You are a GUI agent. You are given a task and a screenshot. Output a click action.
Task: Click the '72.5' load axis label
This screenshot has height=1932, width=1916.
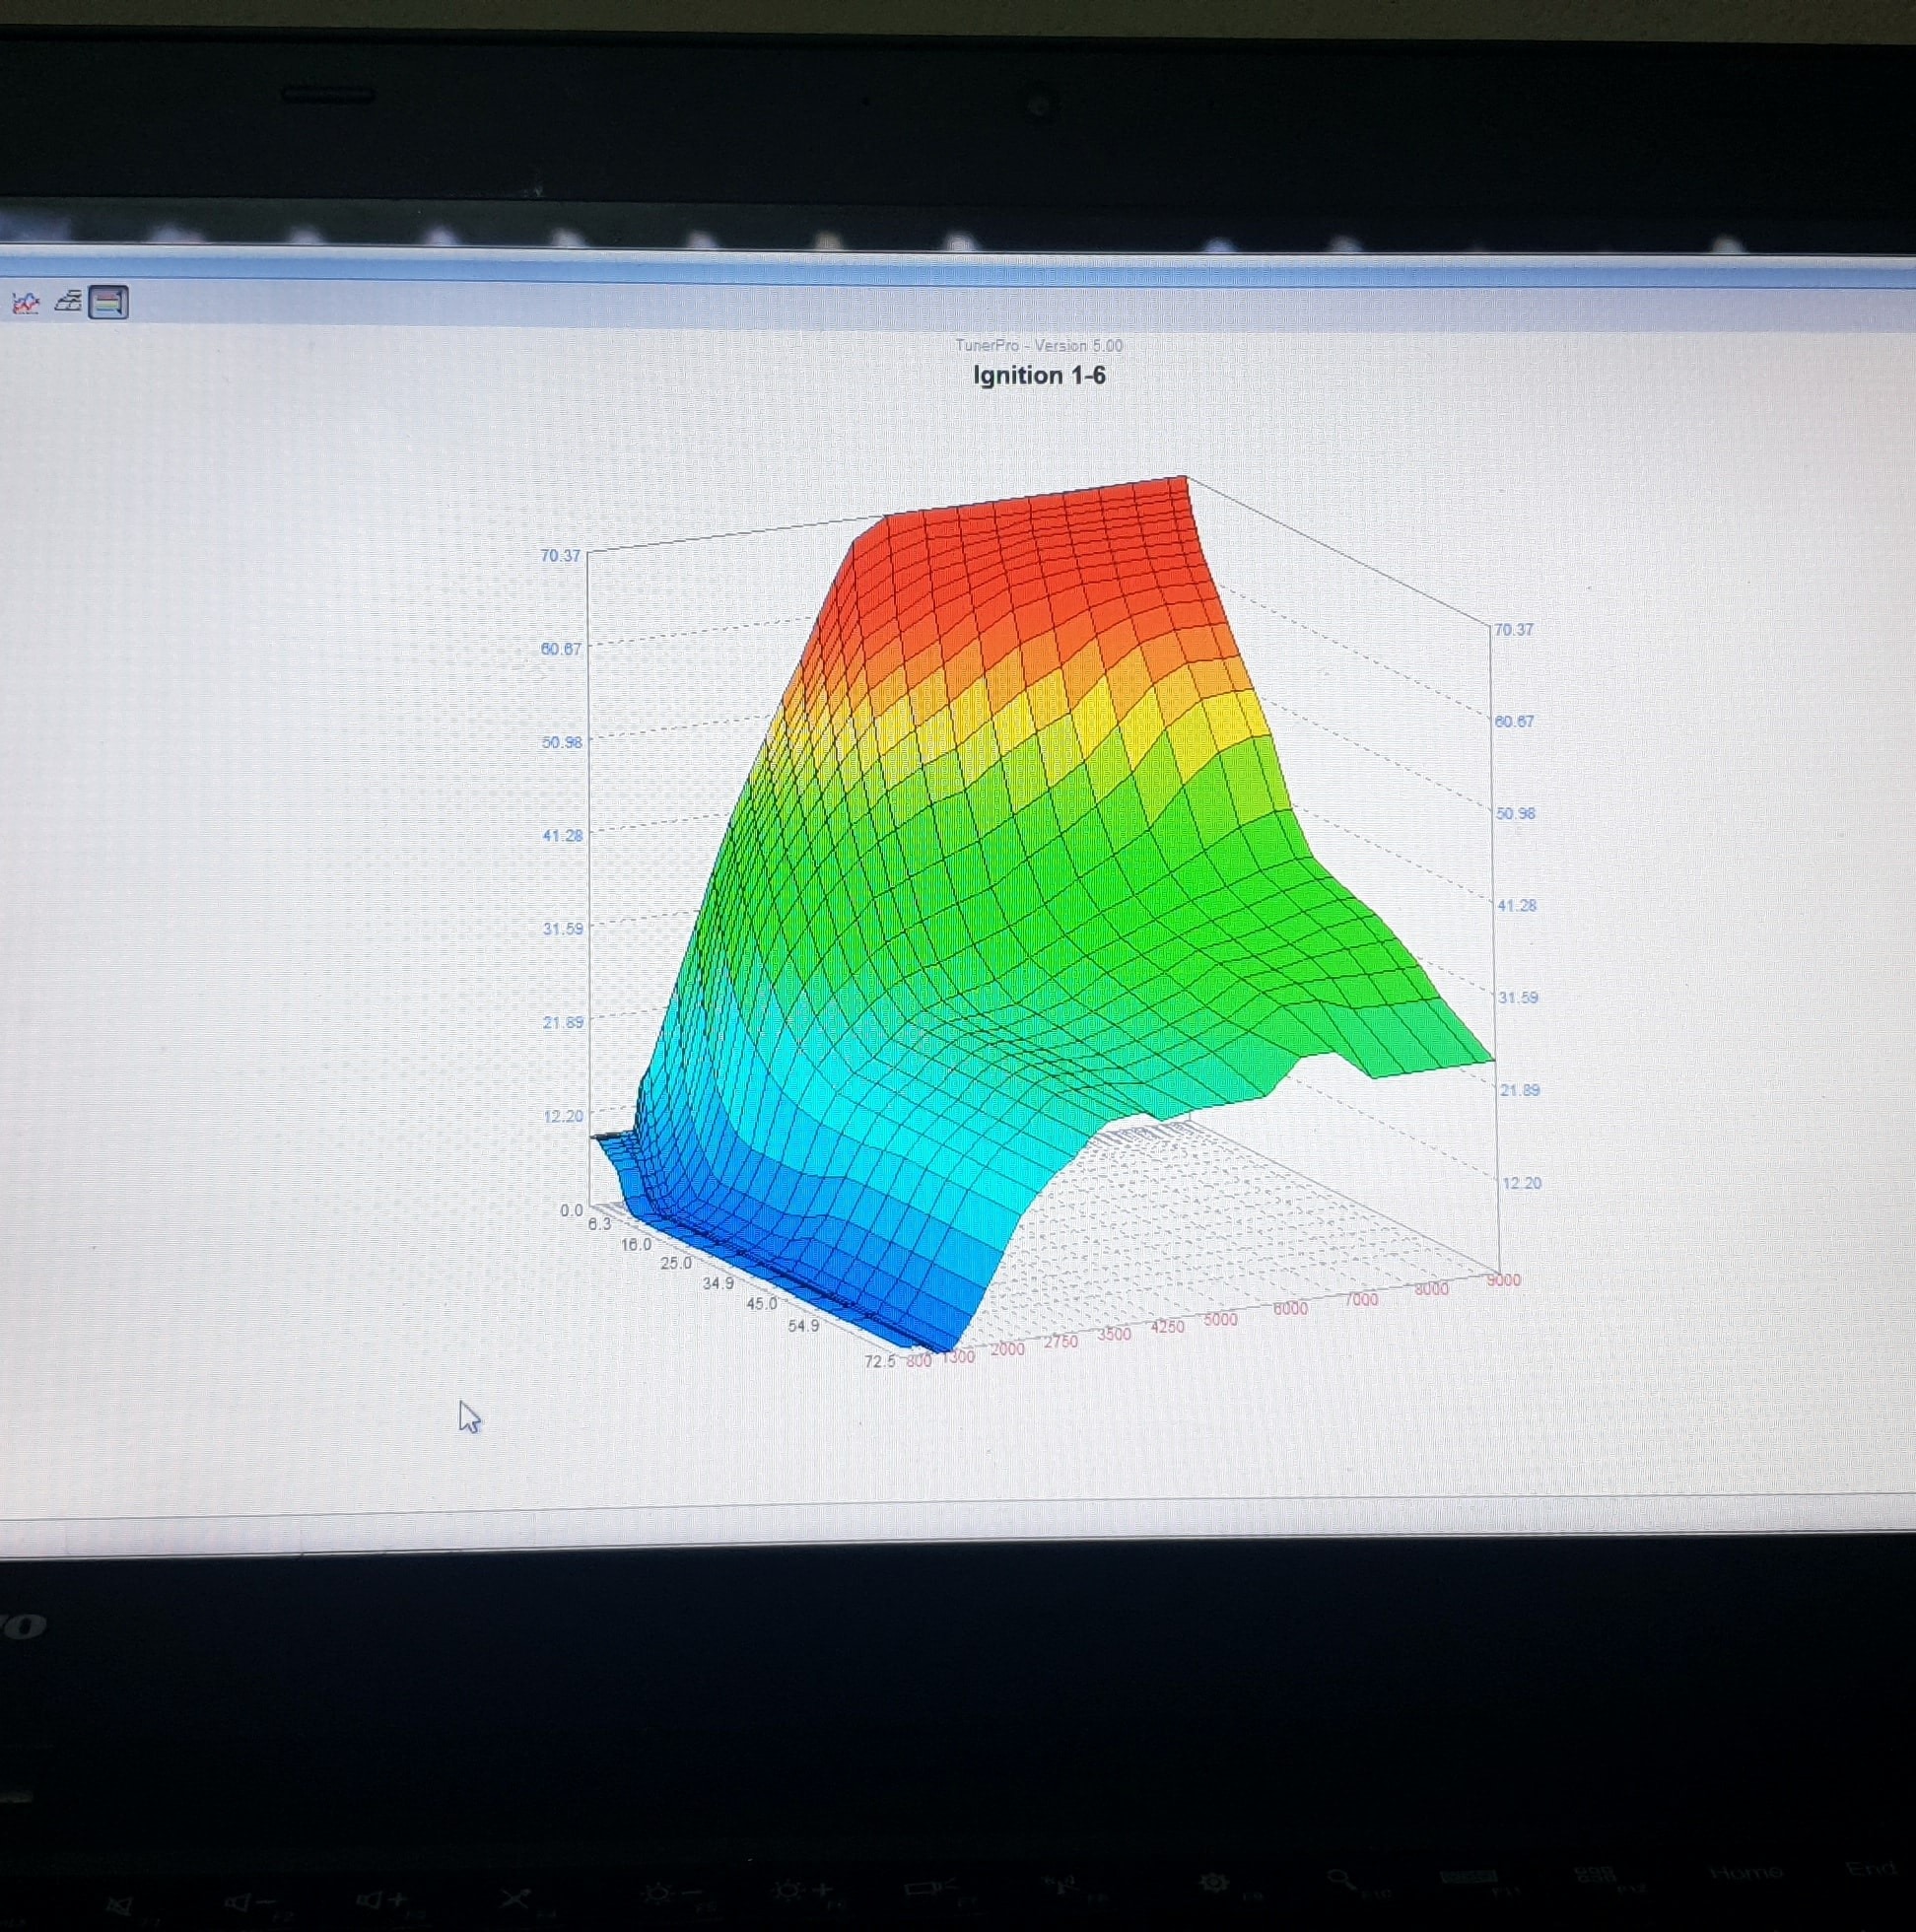click(x=880, y=1362)
